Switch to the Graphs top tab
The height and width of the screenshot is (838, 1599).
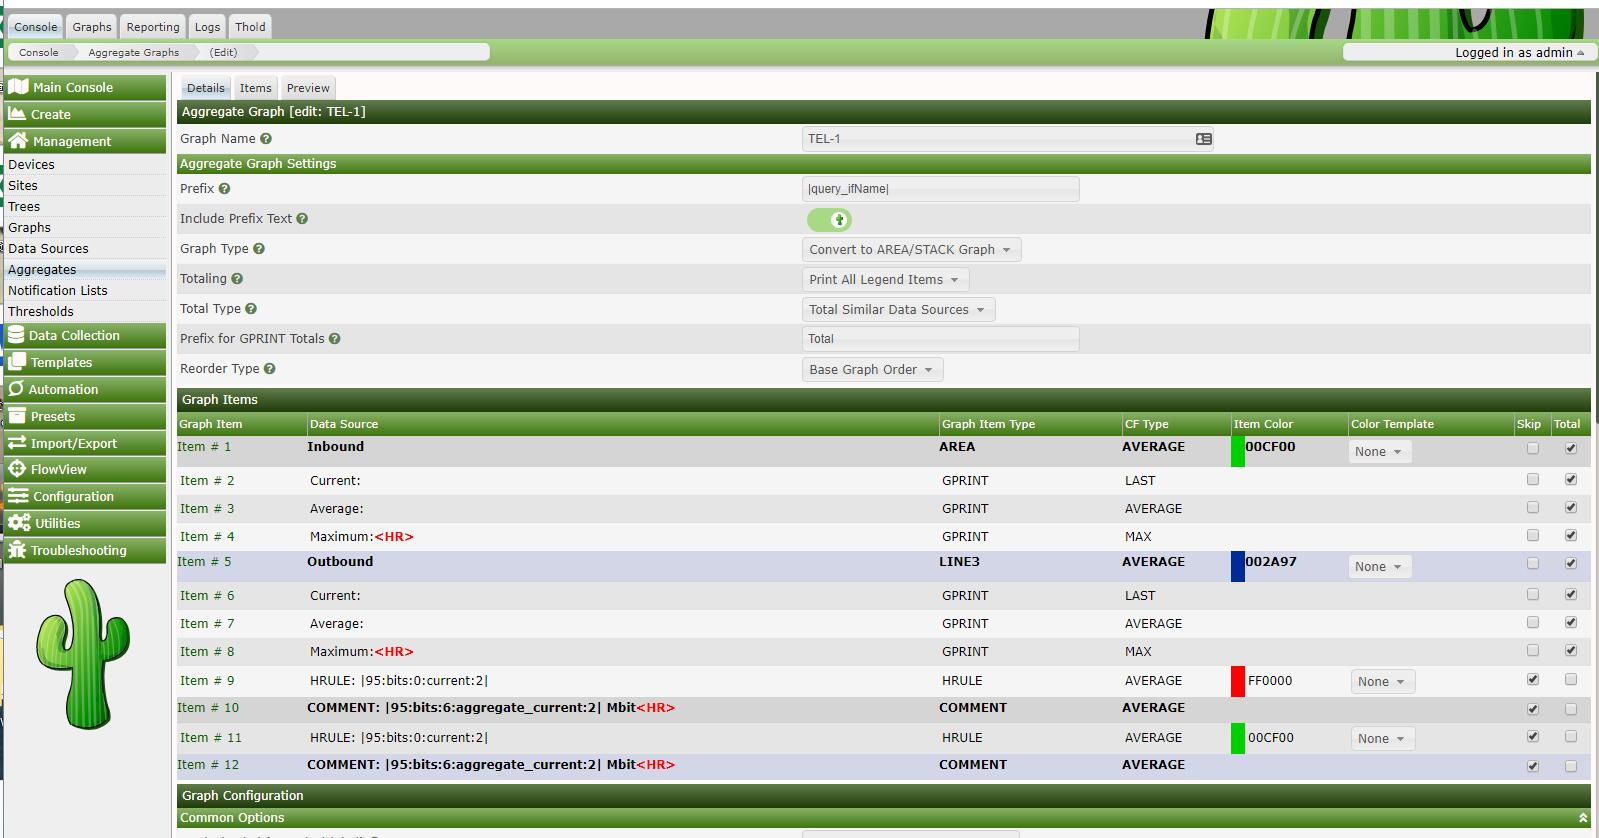92,27
